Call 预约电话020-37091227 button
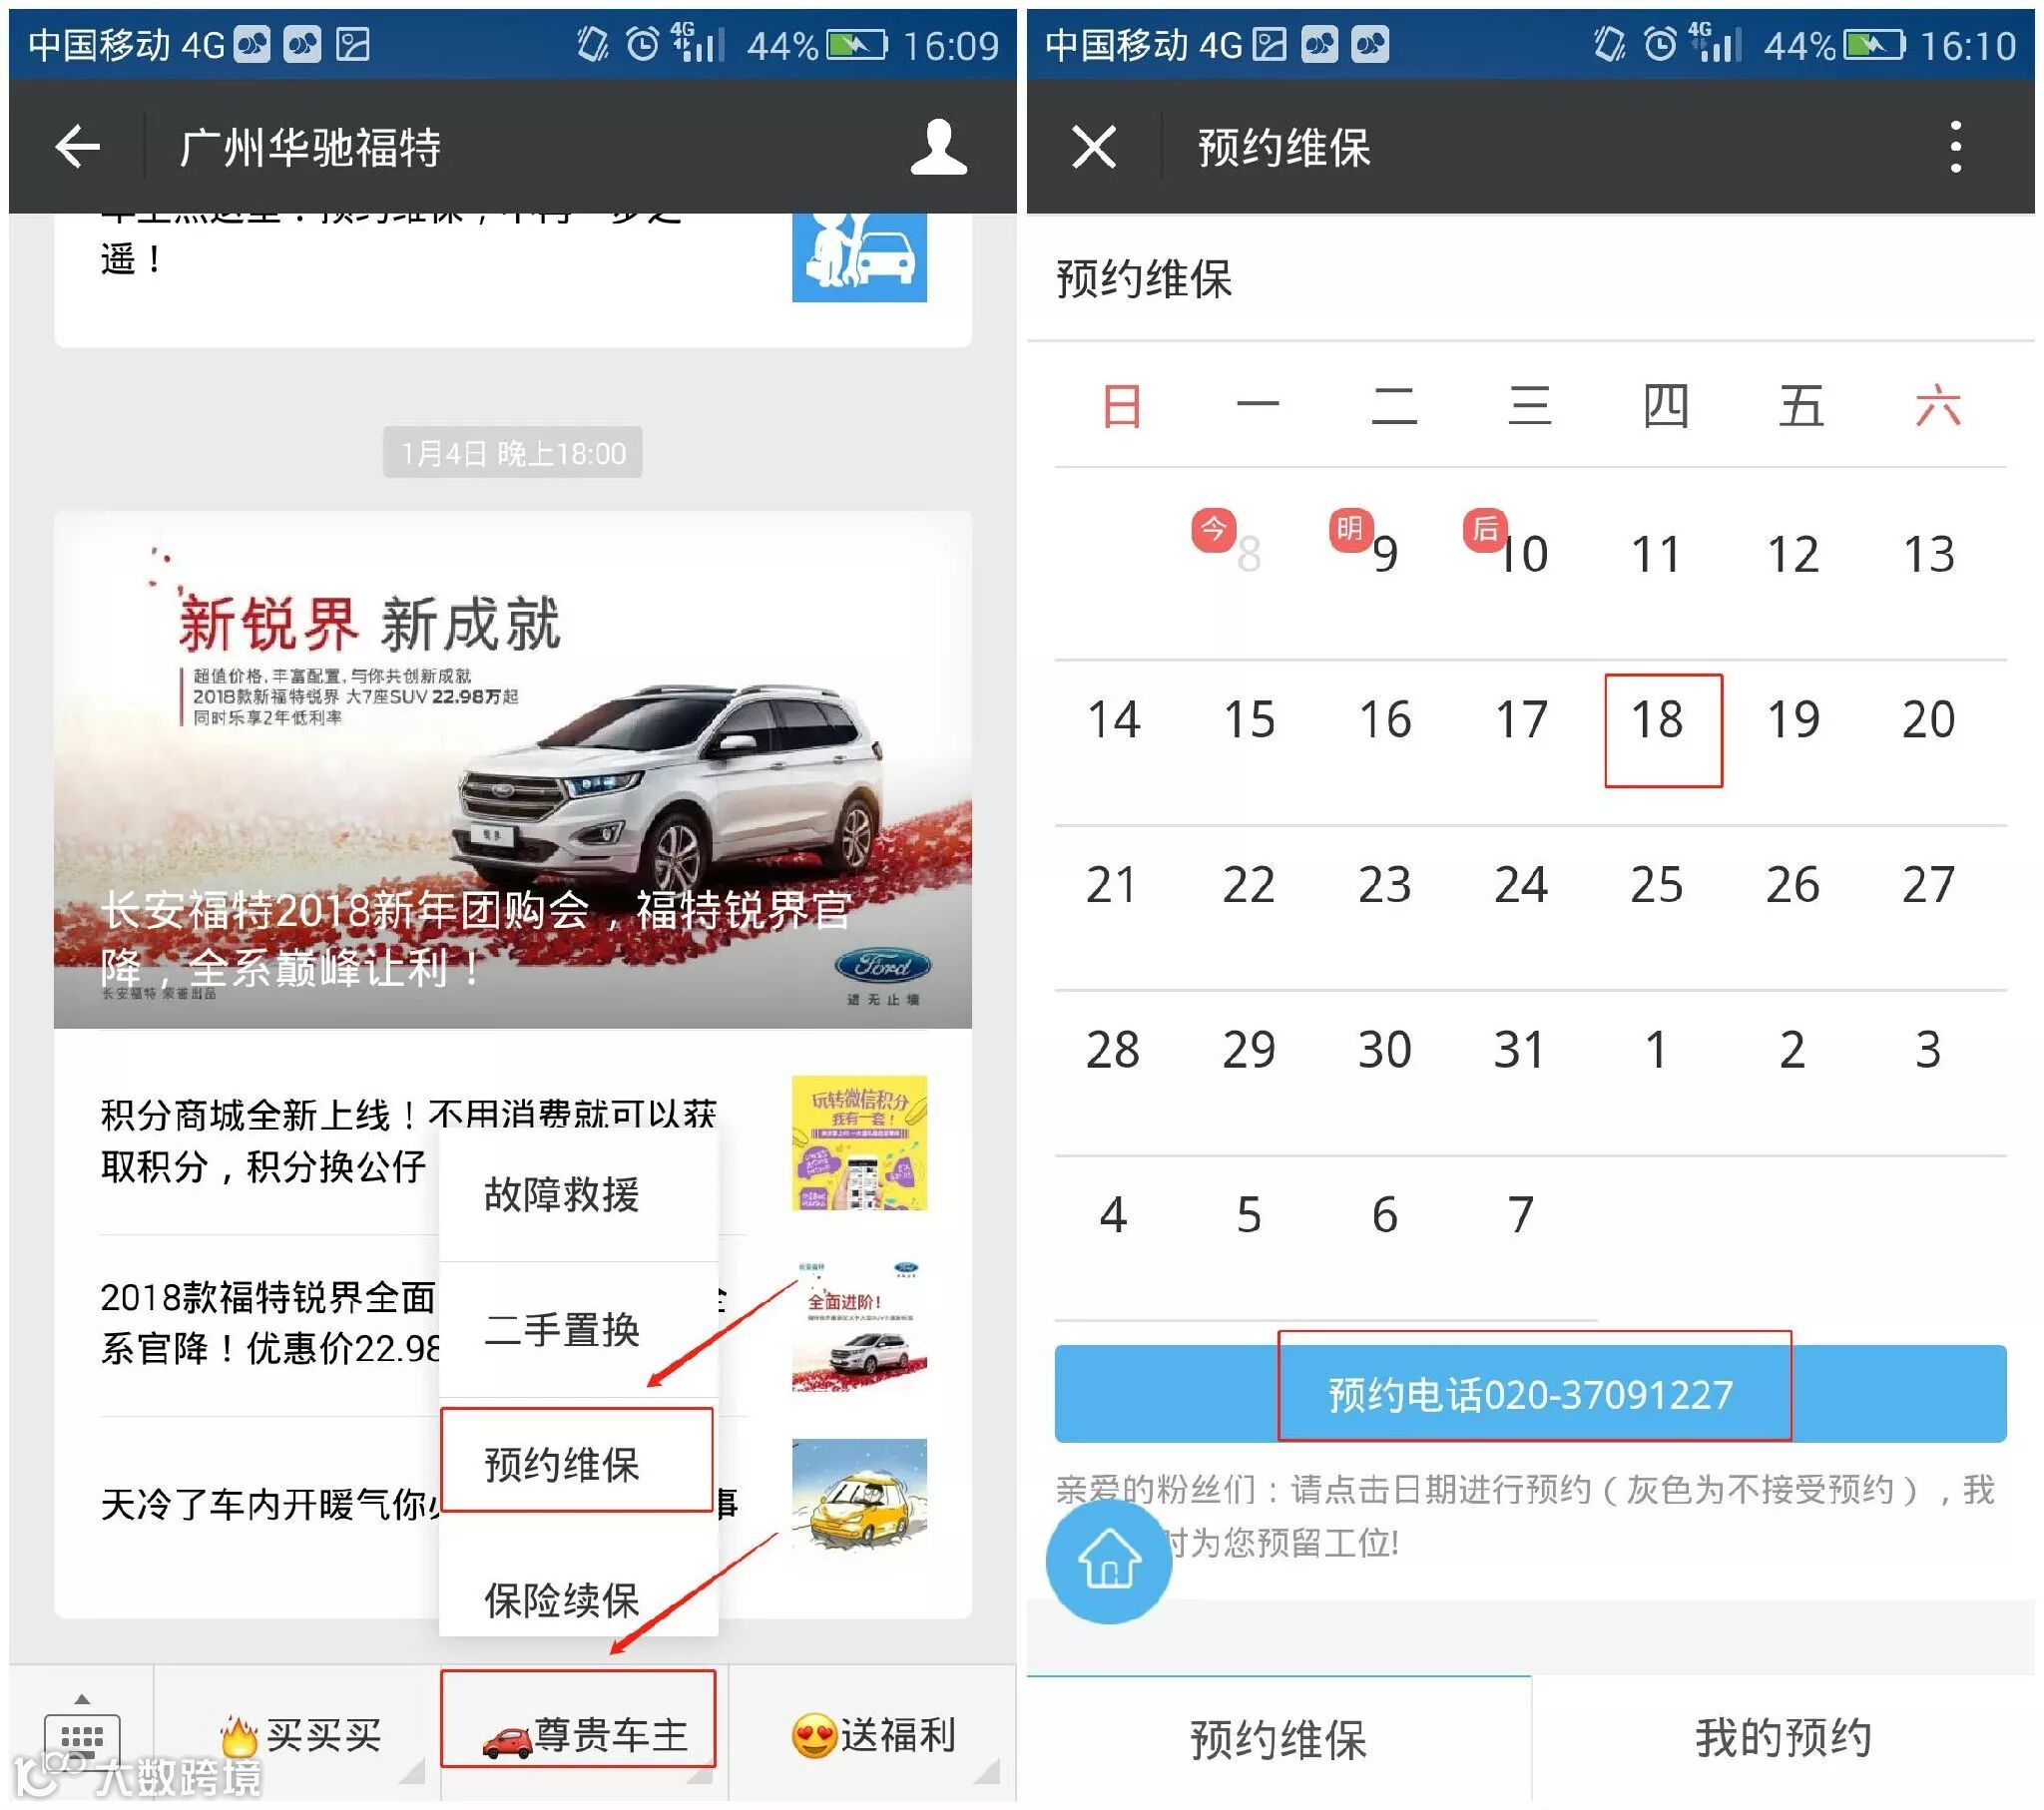This screenshot has width=2044, height=1810. point(1530,1394)
